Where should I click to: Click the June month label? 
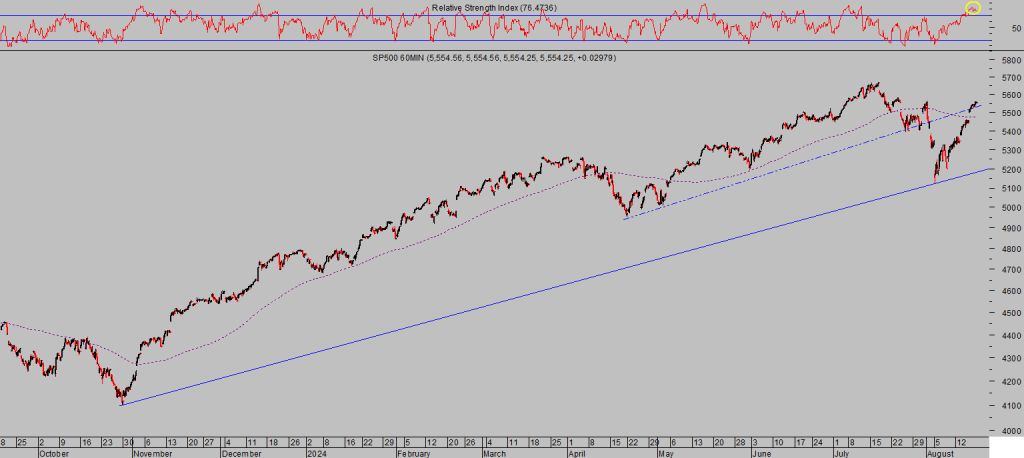pos(763,452)
